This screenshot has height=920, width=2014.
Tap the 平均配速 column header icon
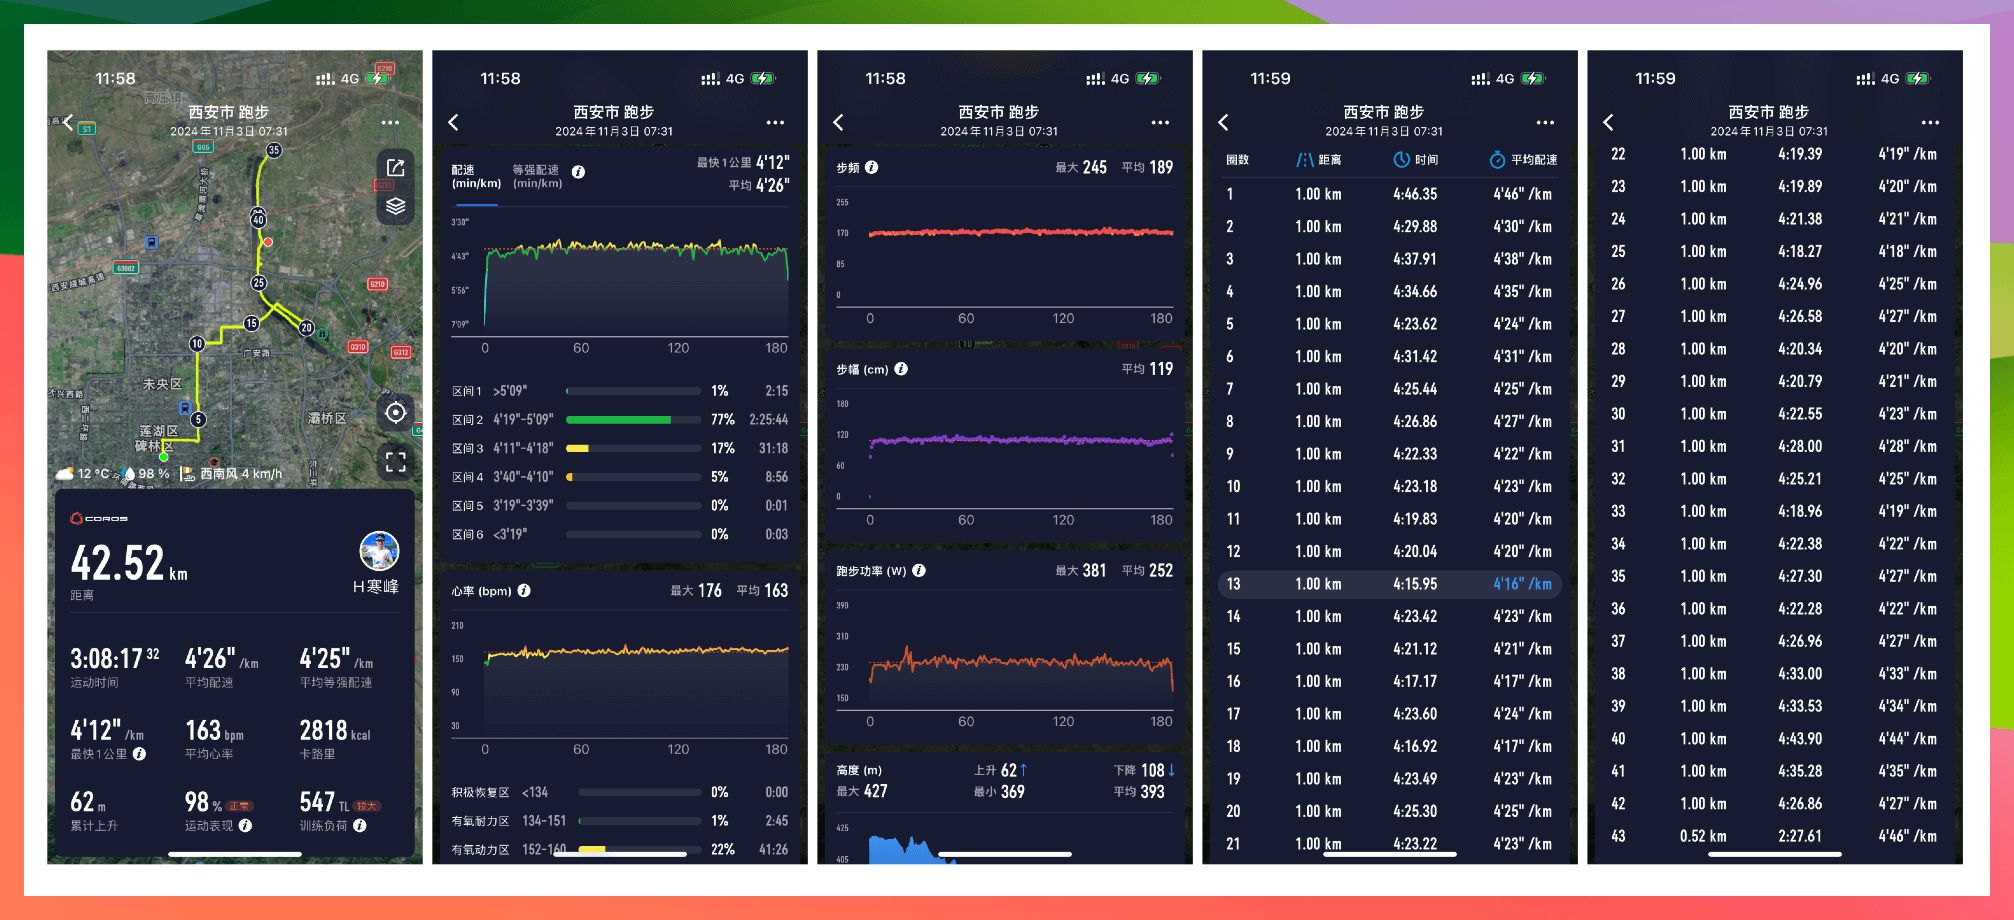1497,160
